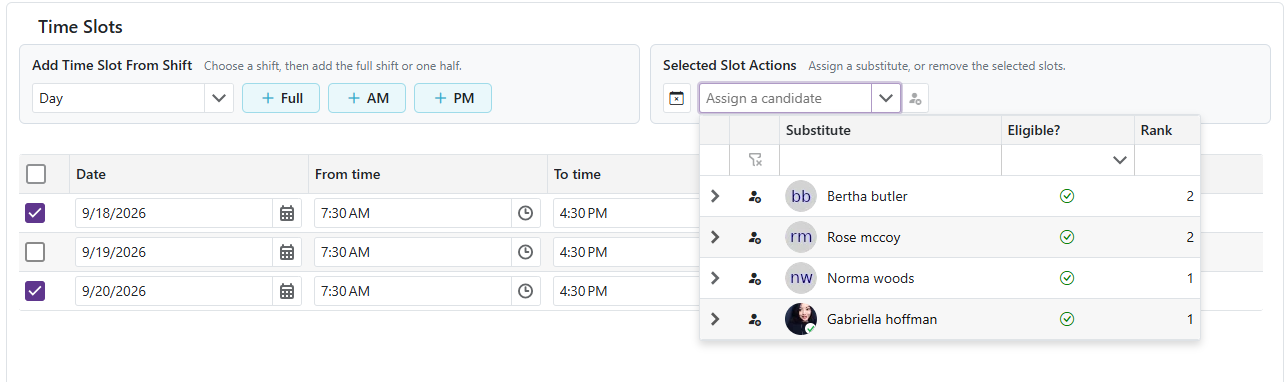Click eligible checkmark for Rose mccoy
Image resolution: width=1288 pixels, height=382 pixels.
1067,238
